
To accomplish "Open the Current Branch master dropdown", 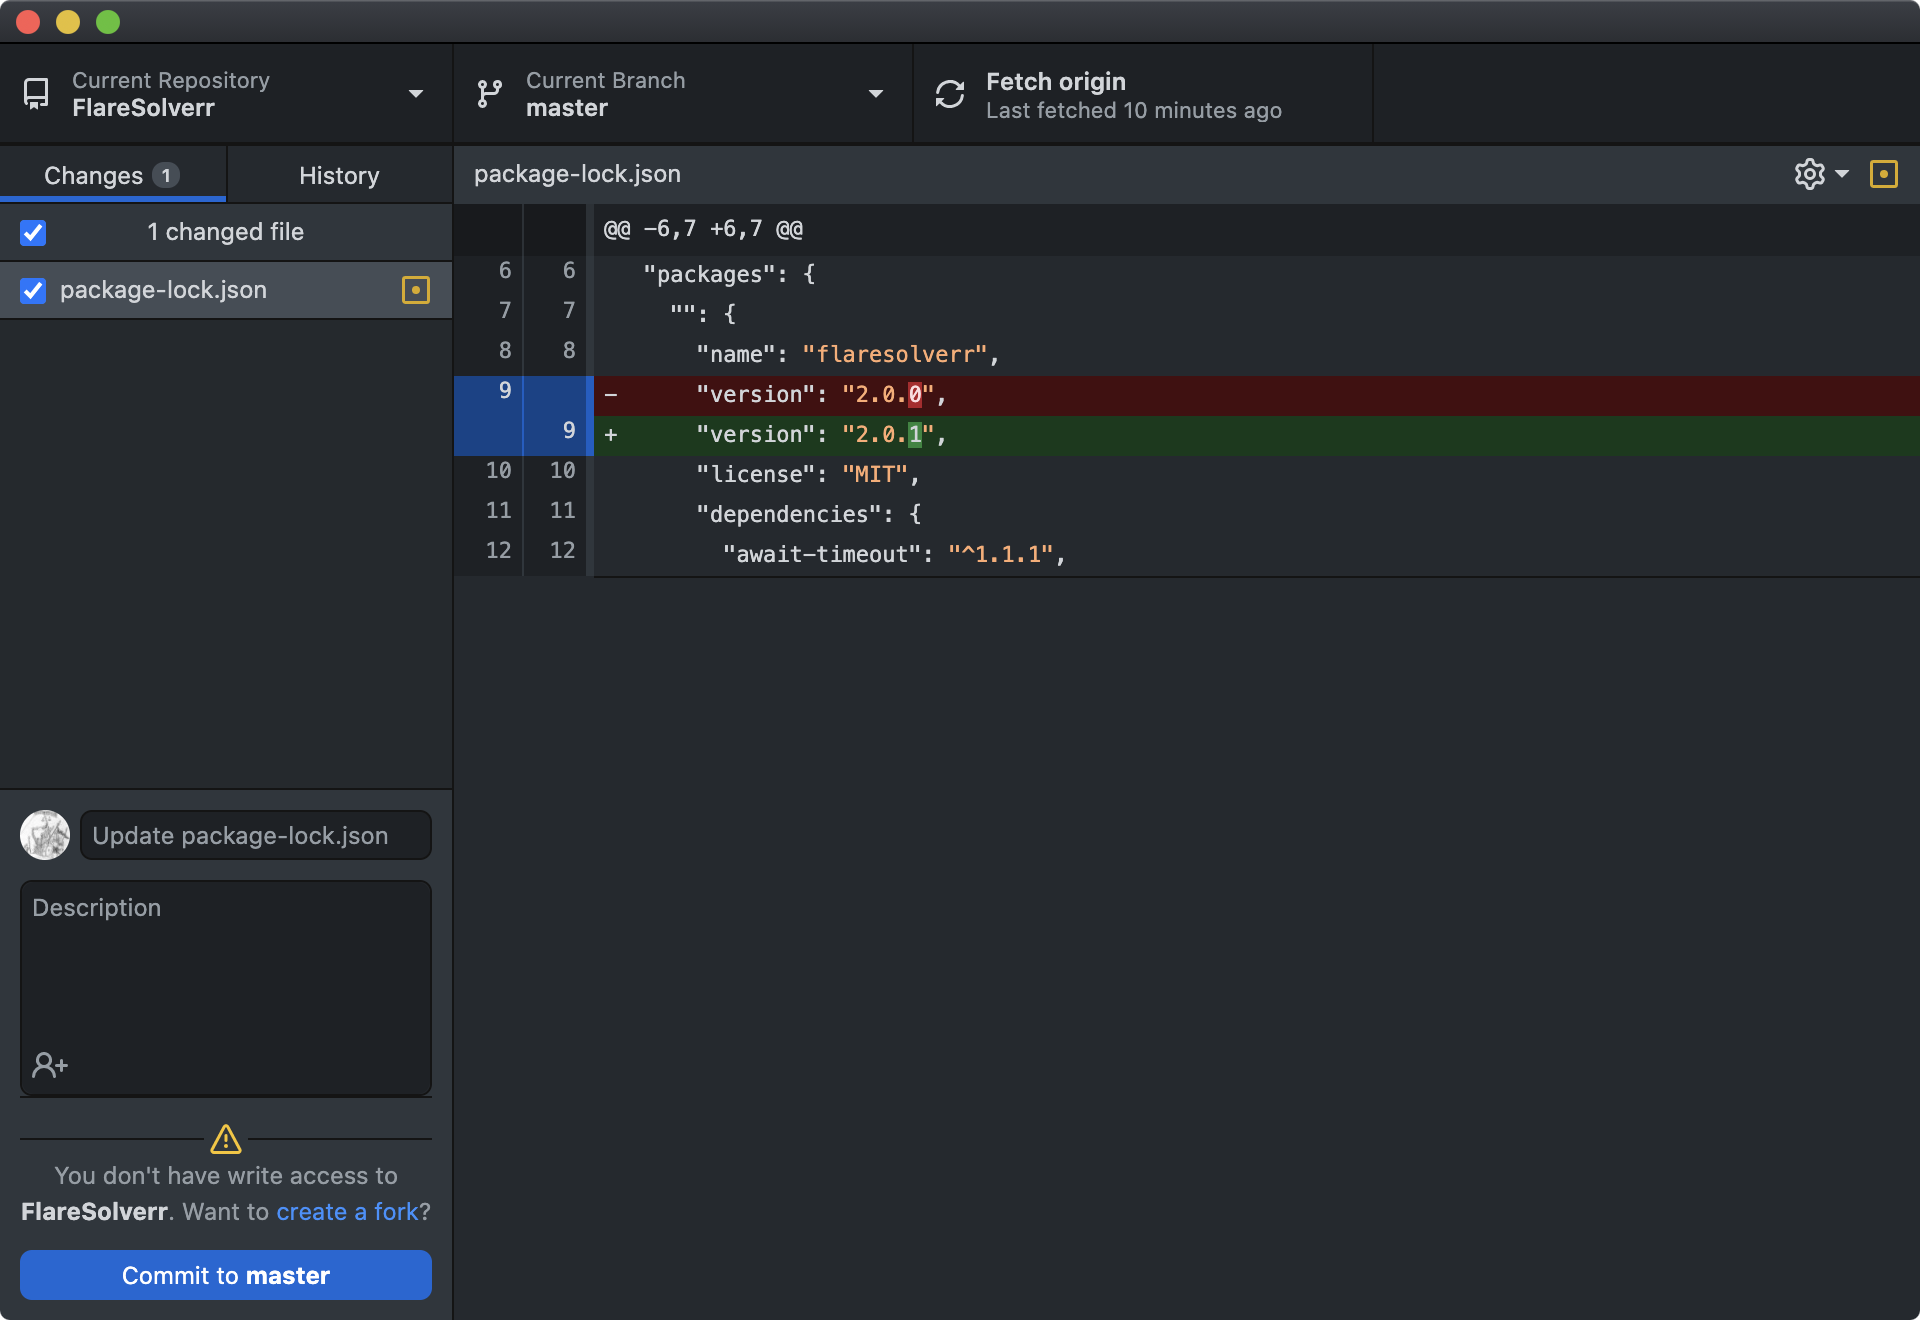I will 876,93.
